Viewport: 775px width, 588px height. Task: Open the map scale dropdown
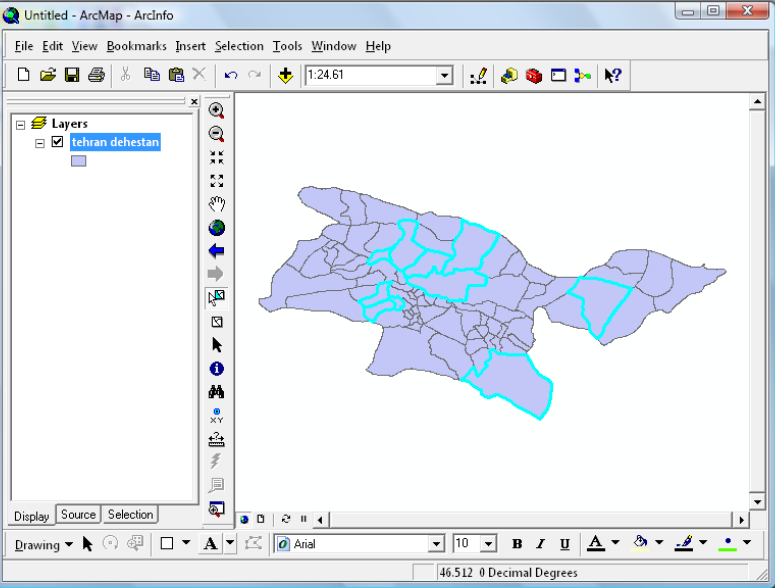click(x=444, y=76)
